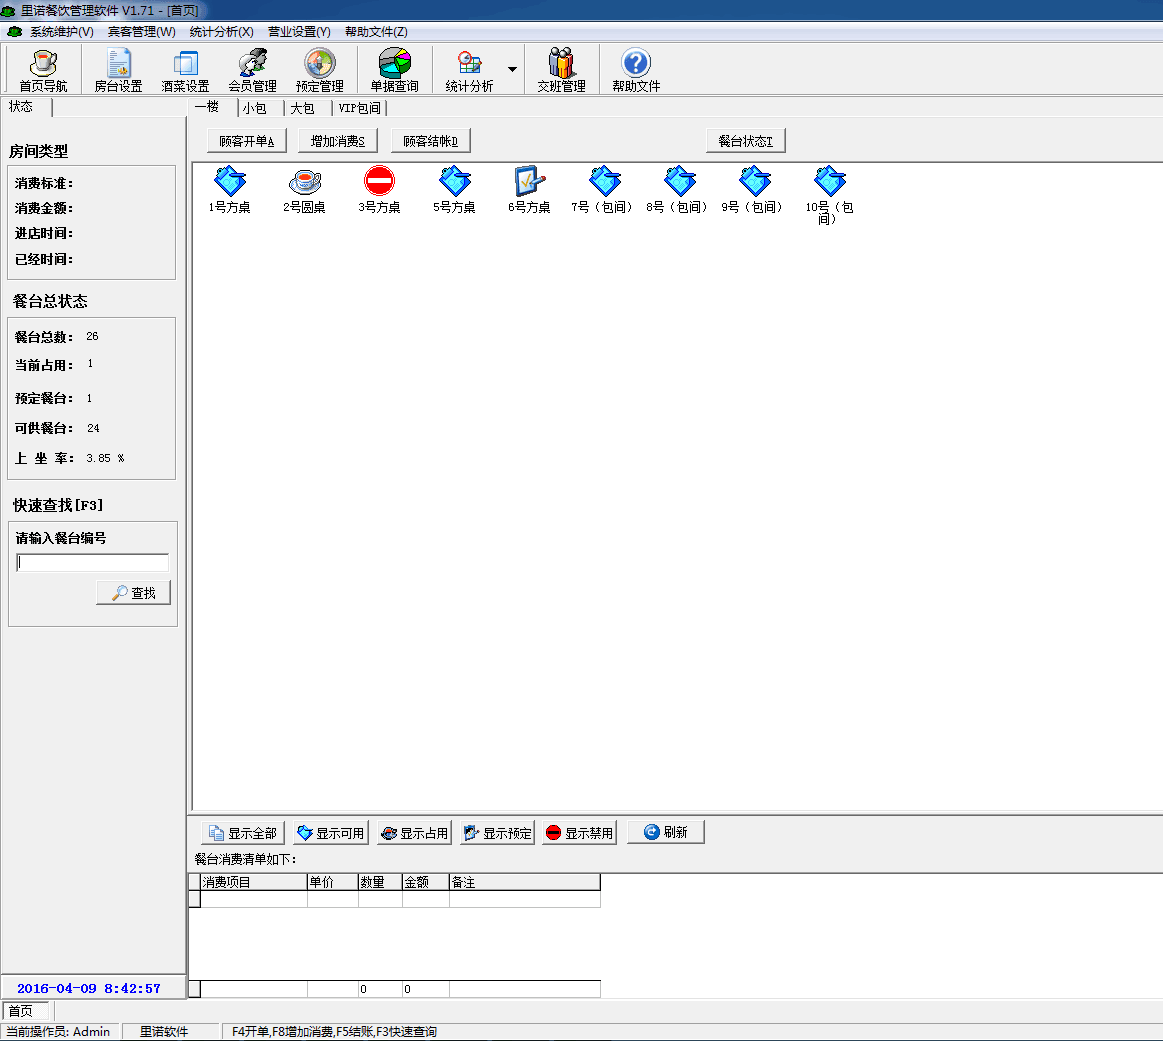This screenshot has height=1041, width=1163.
Task: Open the 首页导航 home navigation icon
Action: coord(43,70)
